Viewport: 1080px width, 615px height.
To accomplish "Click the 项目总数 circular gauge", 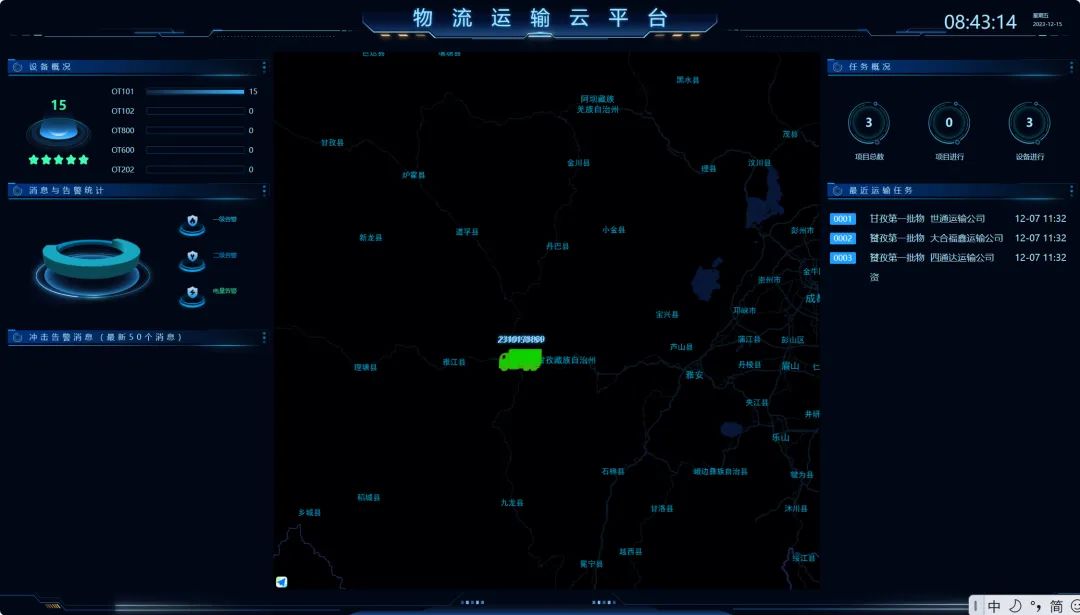I will (868, 124).
